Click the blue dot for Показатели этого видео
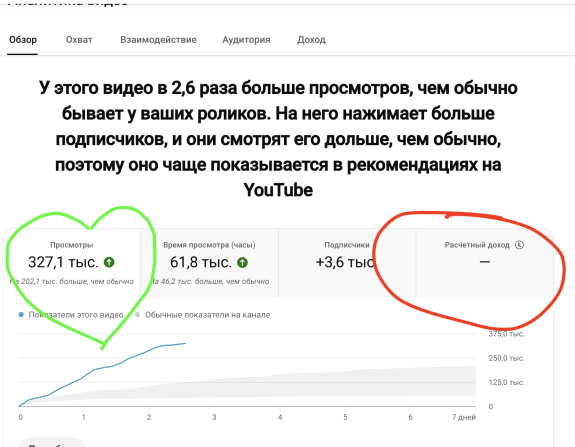The height and width of the screenshot is (447, 575). (x=21, y=315)
